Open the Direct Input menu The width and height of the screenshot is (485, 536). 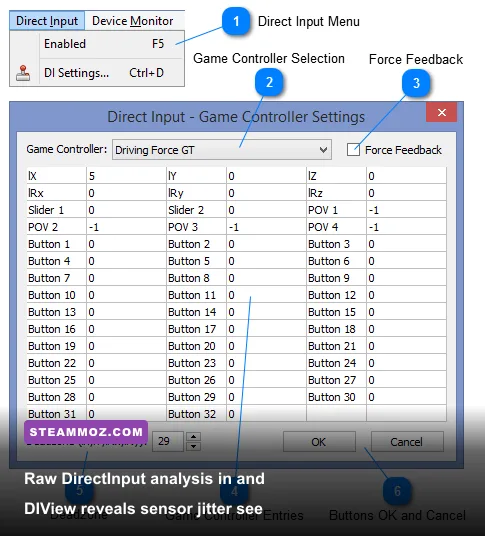47,21
